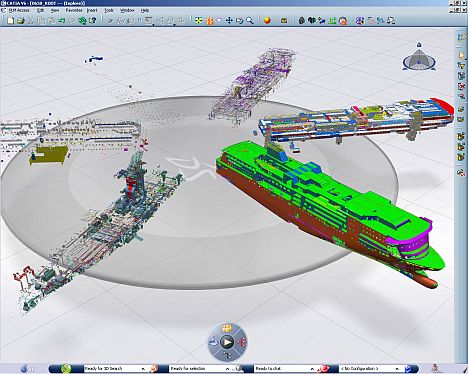Screen dimensions: 468x374
Task: Open the Favorites menu
Action: click(x=74, y=10)
